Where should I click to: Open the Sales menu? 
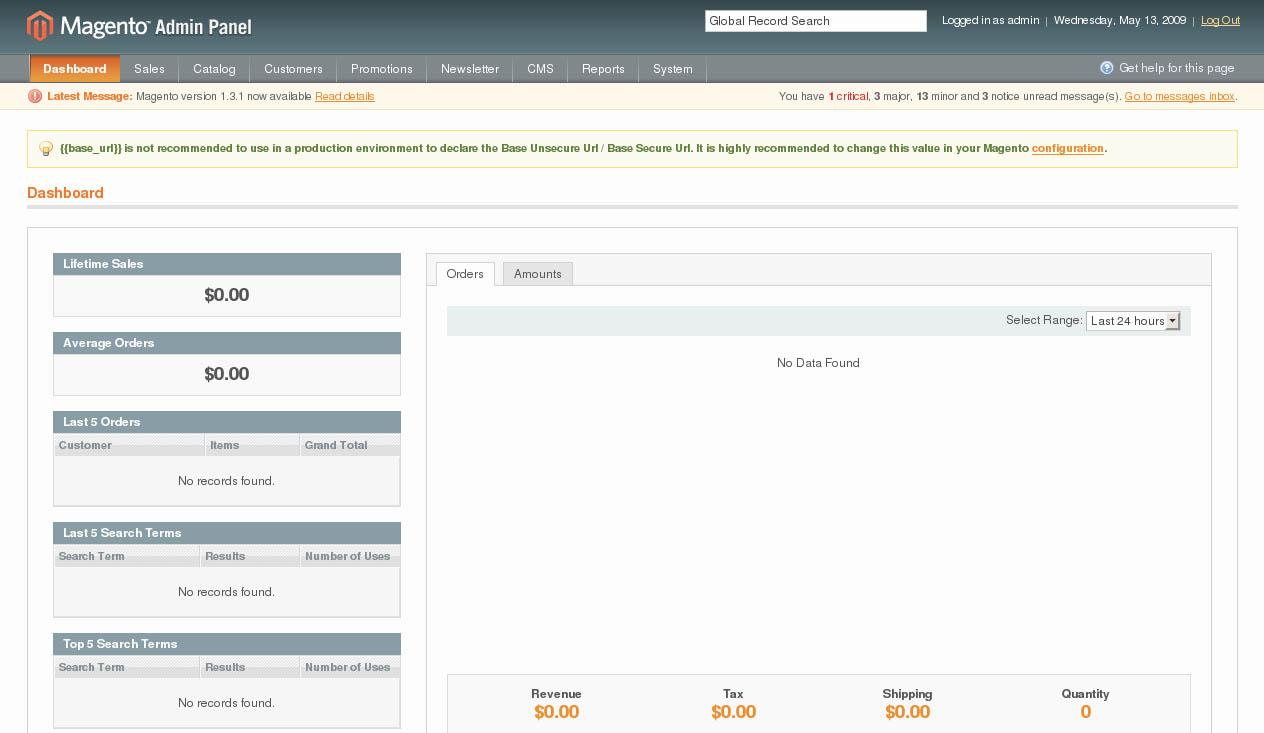[x=149, y=69]
